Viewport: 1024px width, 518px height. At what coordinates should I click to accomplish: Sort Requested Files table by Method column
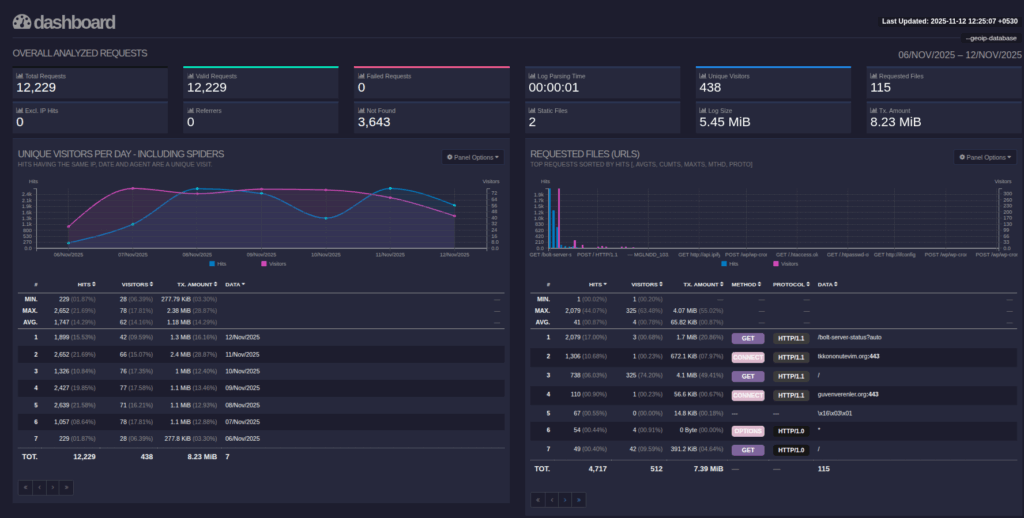(745, 285)
